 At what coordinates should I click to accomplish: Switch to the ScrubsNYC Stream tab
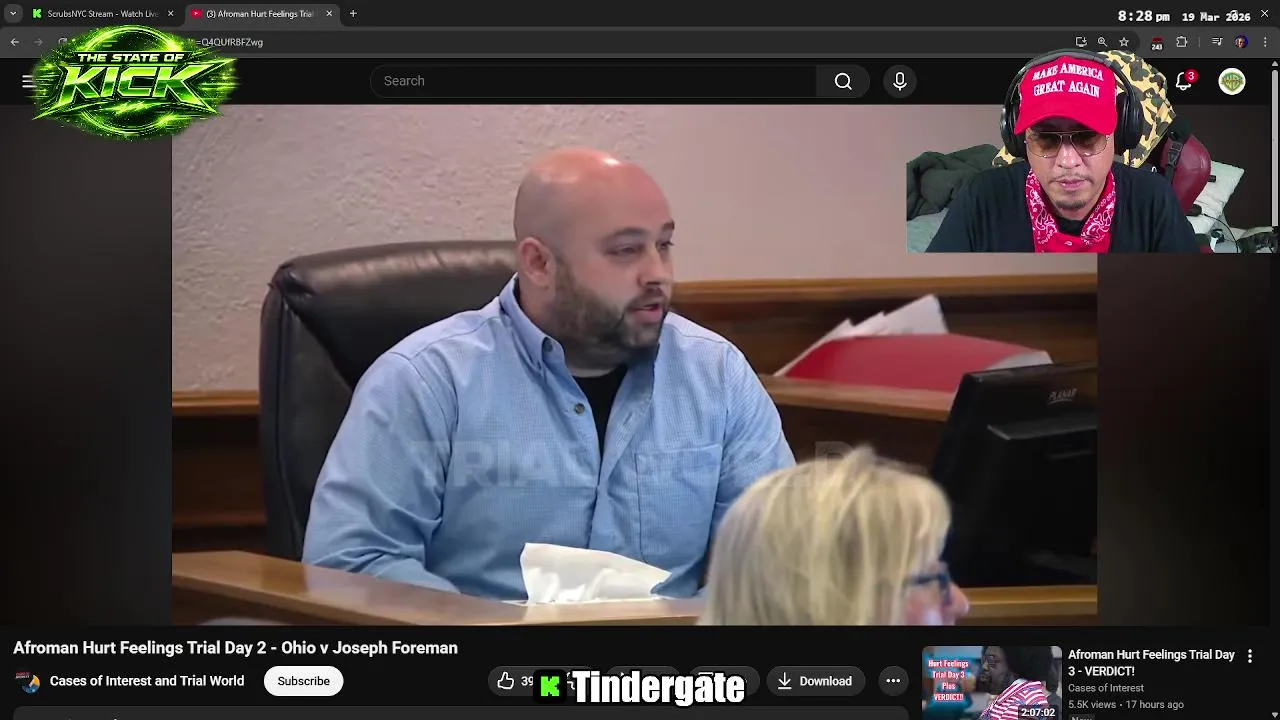pyautogui.click(x=102, y=14)
